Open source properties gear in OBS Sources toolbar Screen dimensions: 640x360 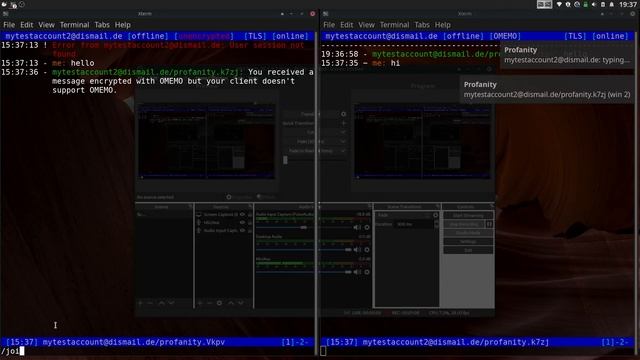pos(219,303)
